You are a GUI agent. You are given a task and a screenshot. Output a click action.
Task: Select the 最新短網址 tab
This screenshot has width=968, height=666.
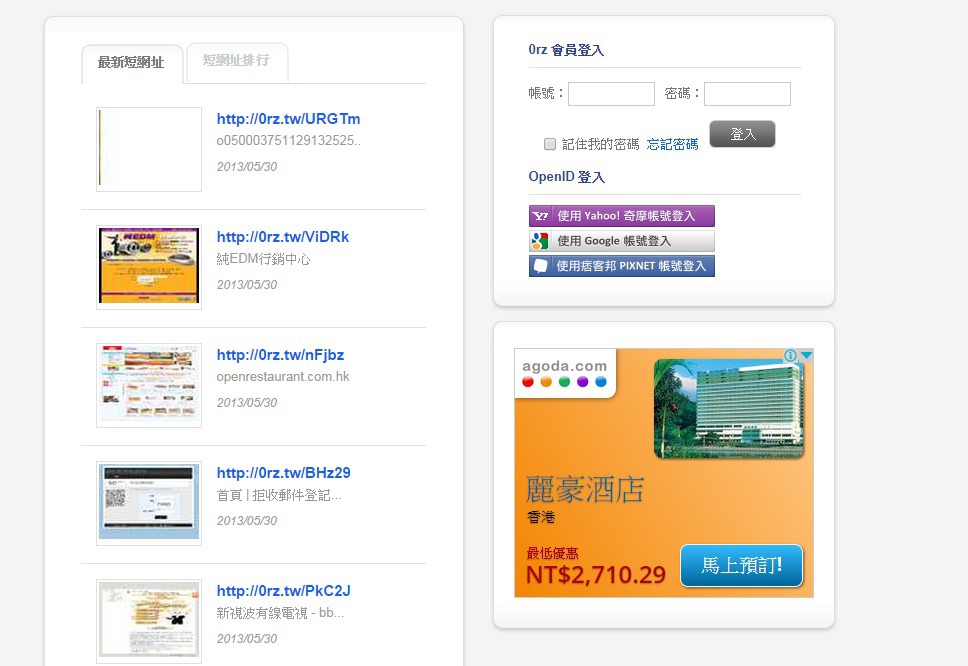131,63
